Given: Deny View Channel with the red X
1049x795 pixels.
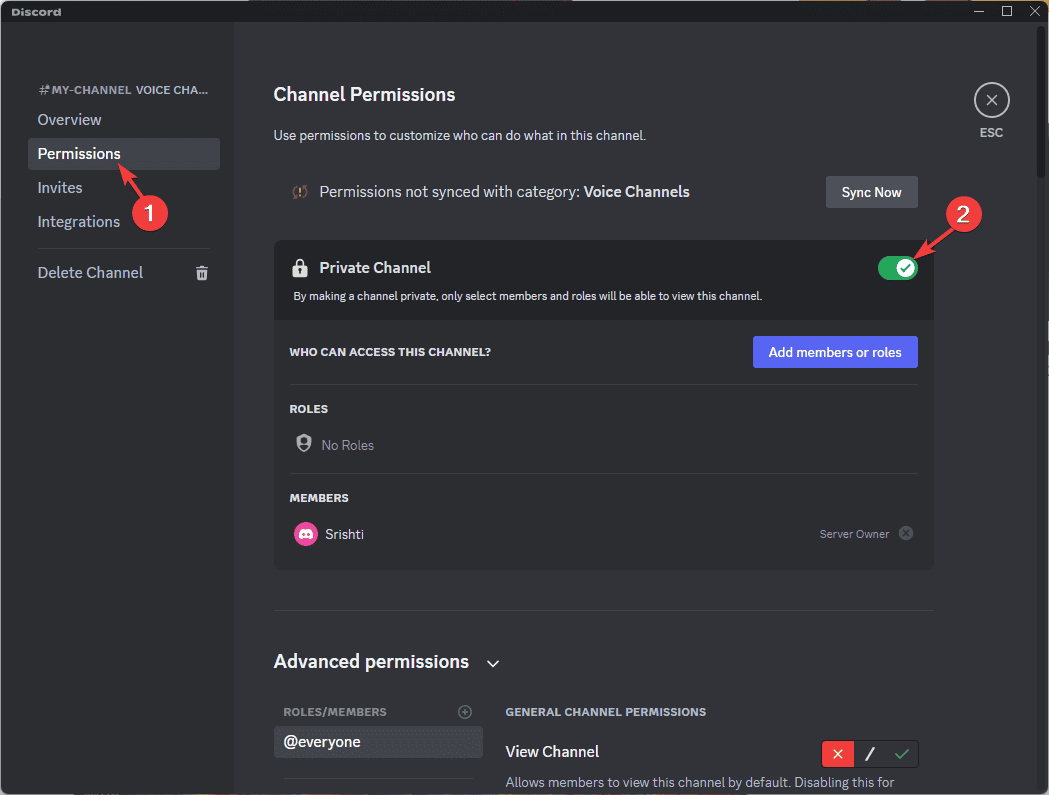Looking at the screenshot, I should click(x=837, y=753).
